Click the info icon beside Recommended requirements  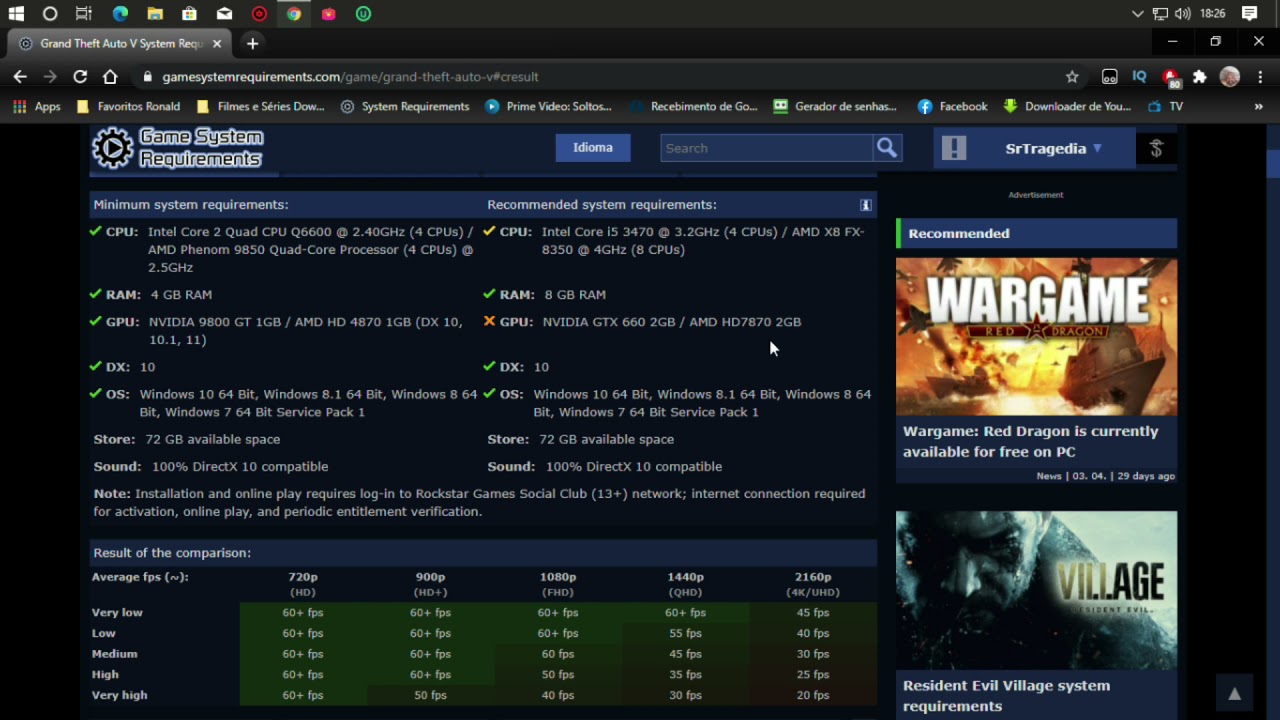click(x=866, y=205)
